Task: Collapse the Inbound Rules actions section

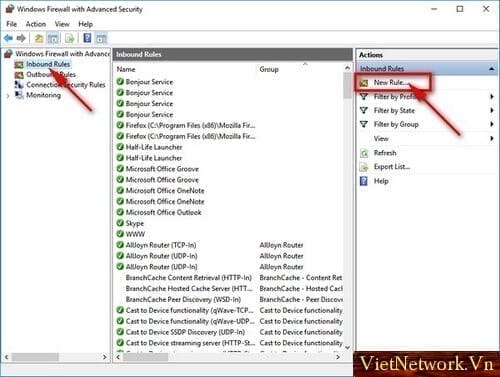Action: (491, 69)
